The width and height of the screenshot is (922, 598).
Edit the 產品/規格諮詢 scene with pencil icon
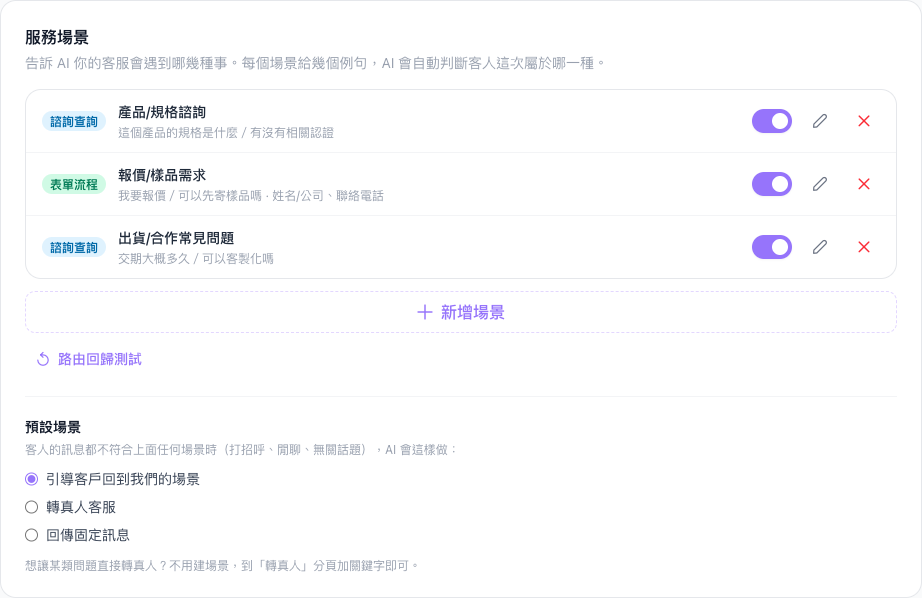820,121
